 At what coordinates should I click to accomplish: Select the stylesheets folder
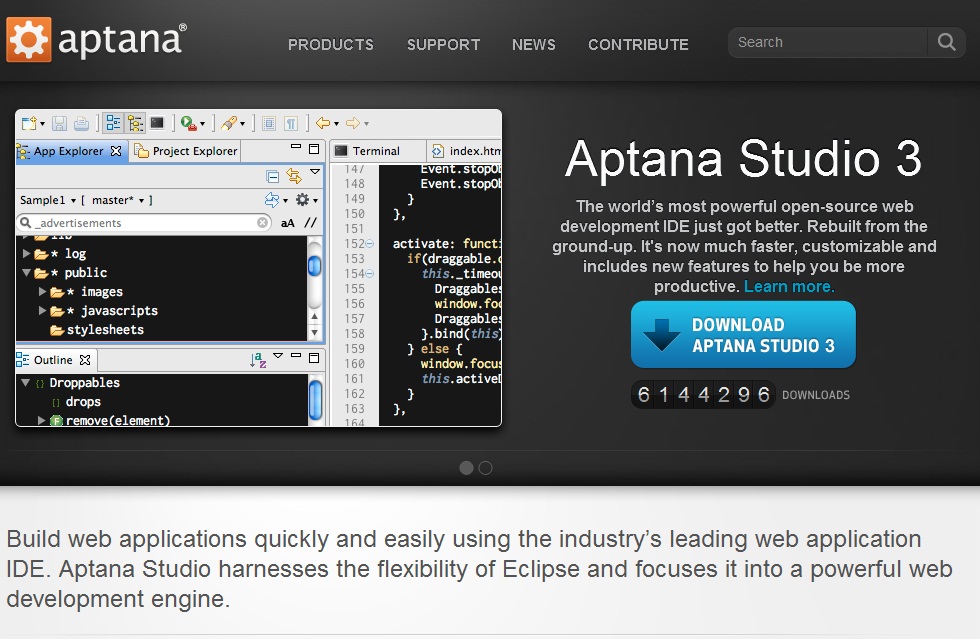tap(97, 330)
